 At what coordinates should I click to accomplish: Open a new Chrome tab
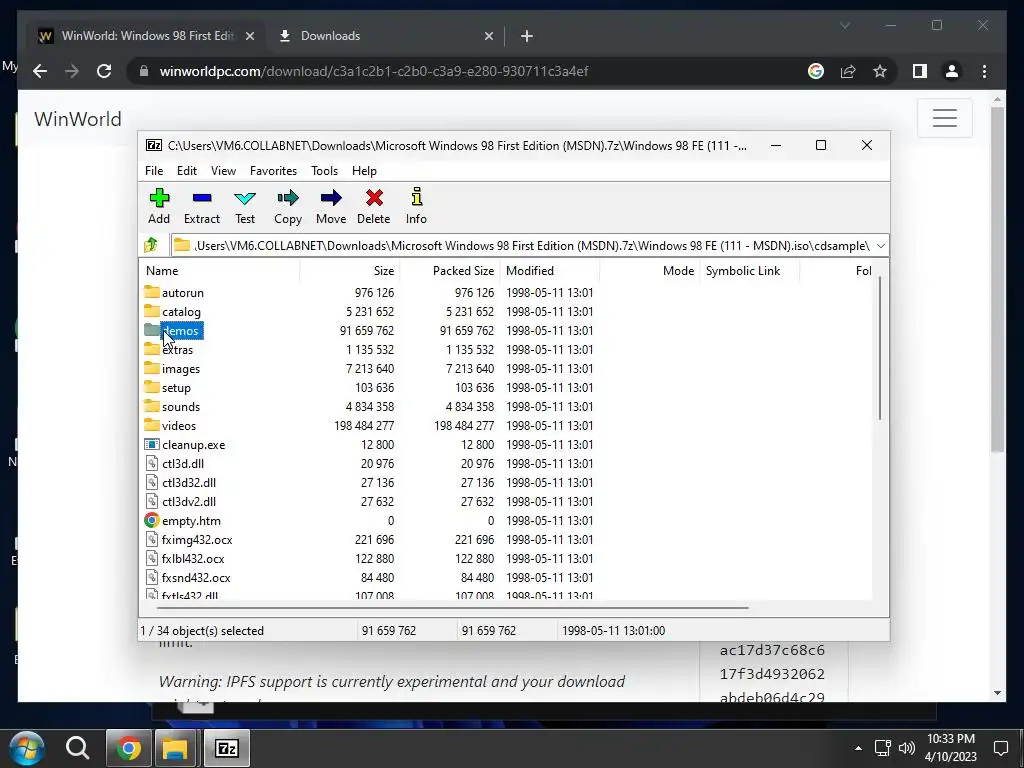527,36
